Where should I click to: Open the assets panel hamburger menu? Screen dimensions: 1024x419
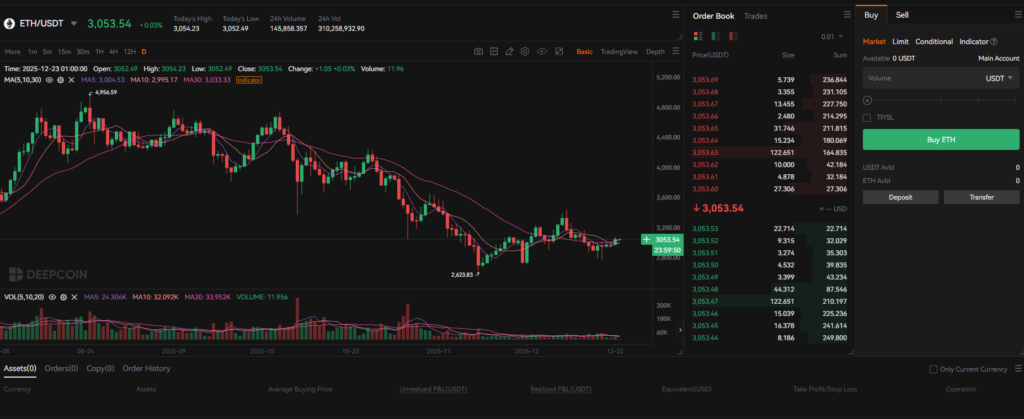1019,369
